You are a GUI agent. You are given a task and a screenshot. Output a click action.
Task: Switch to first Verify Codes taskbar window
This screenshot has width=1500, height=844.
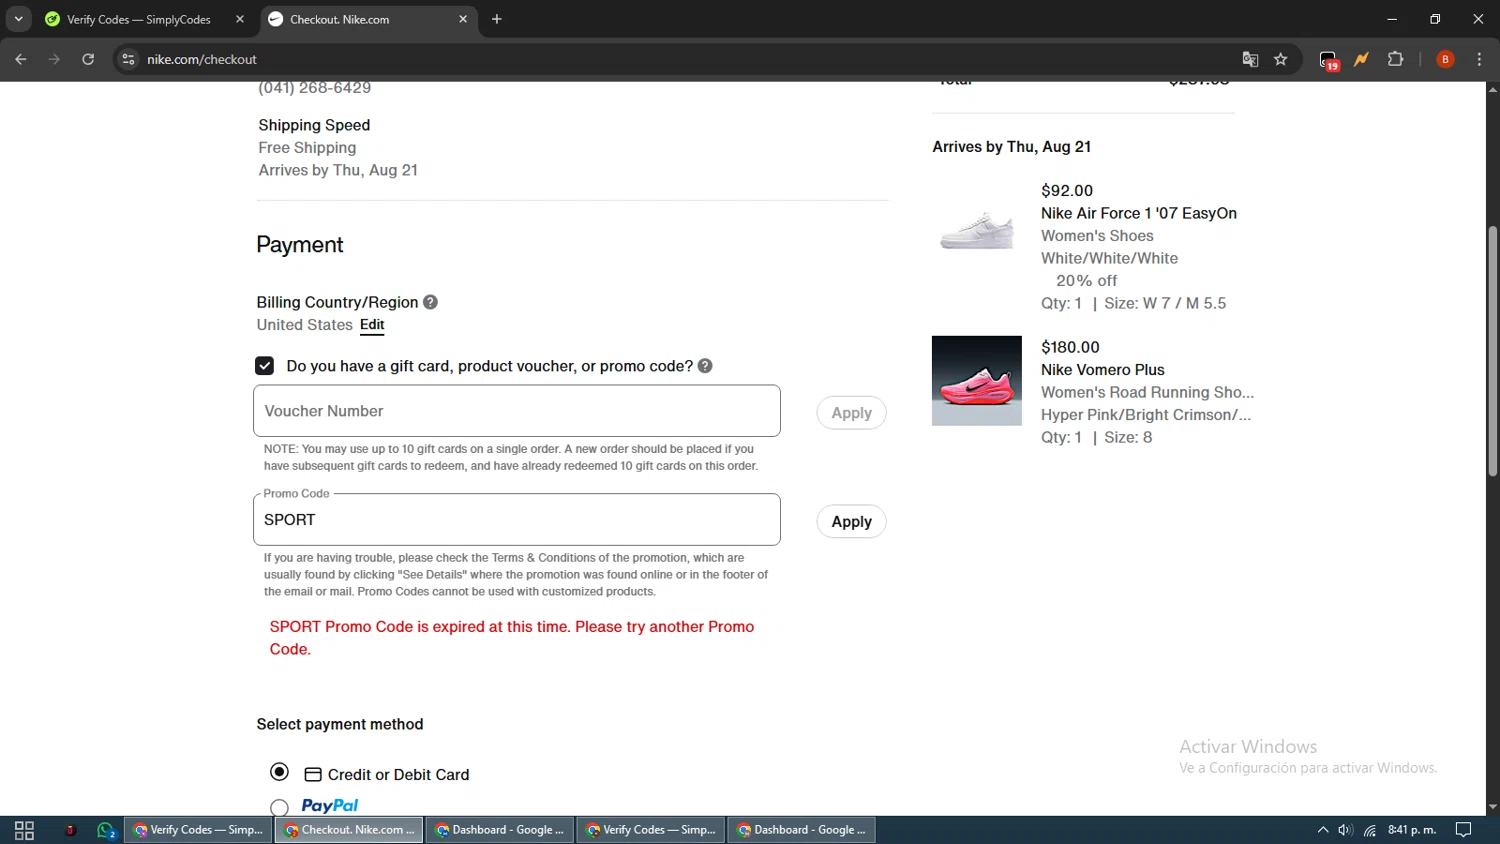pos(198,830)
